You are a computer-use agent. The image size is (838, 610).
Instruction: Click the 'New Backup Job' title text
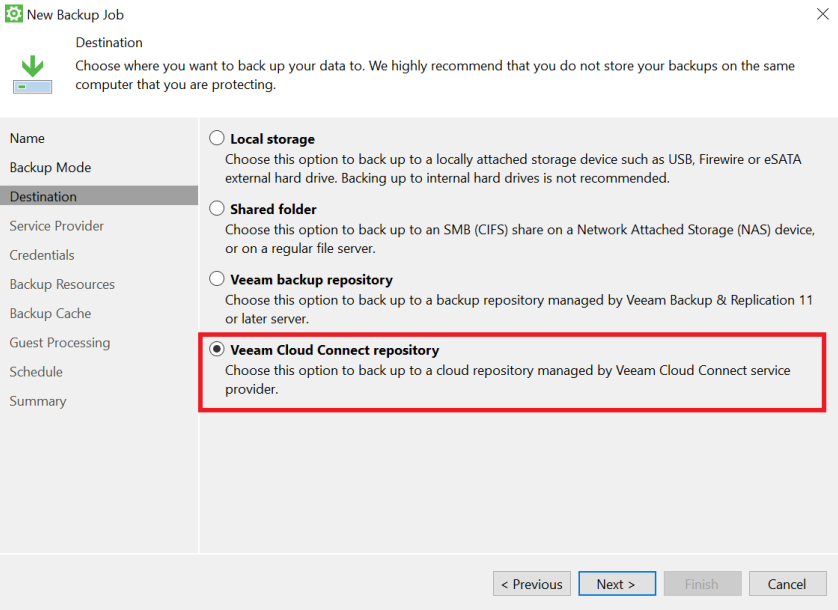(75, 14)
